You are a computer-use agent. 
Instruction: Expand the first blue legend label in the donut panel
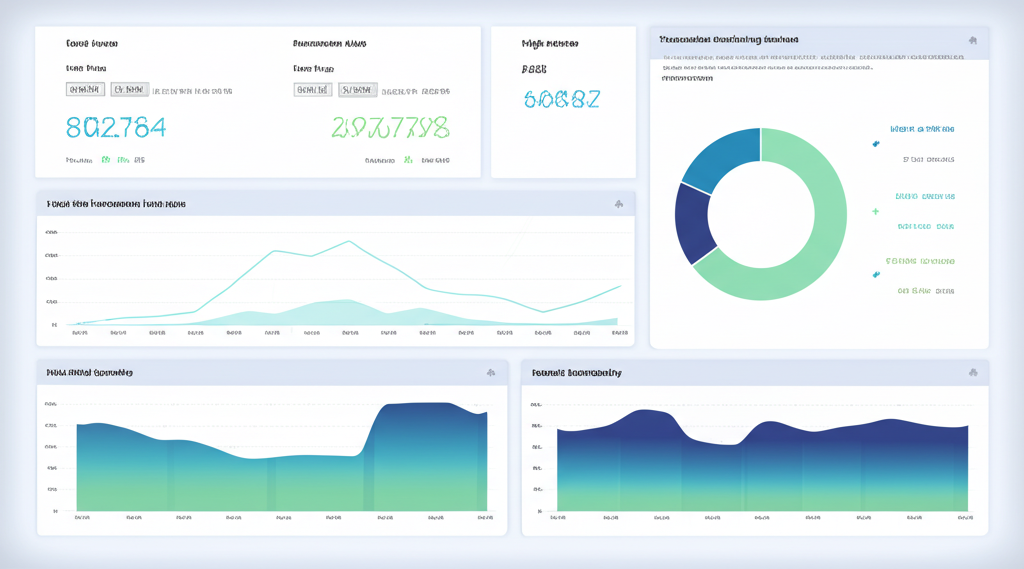(x=922, y=129)
